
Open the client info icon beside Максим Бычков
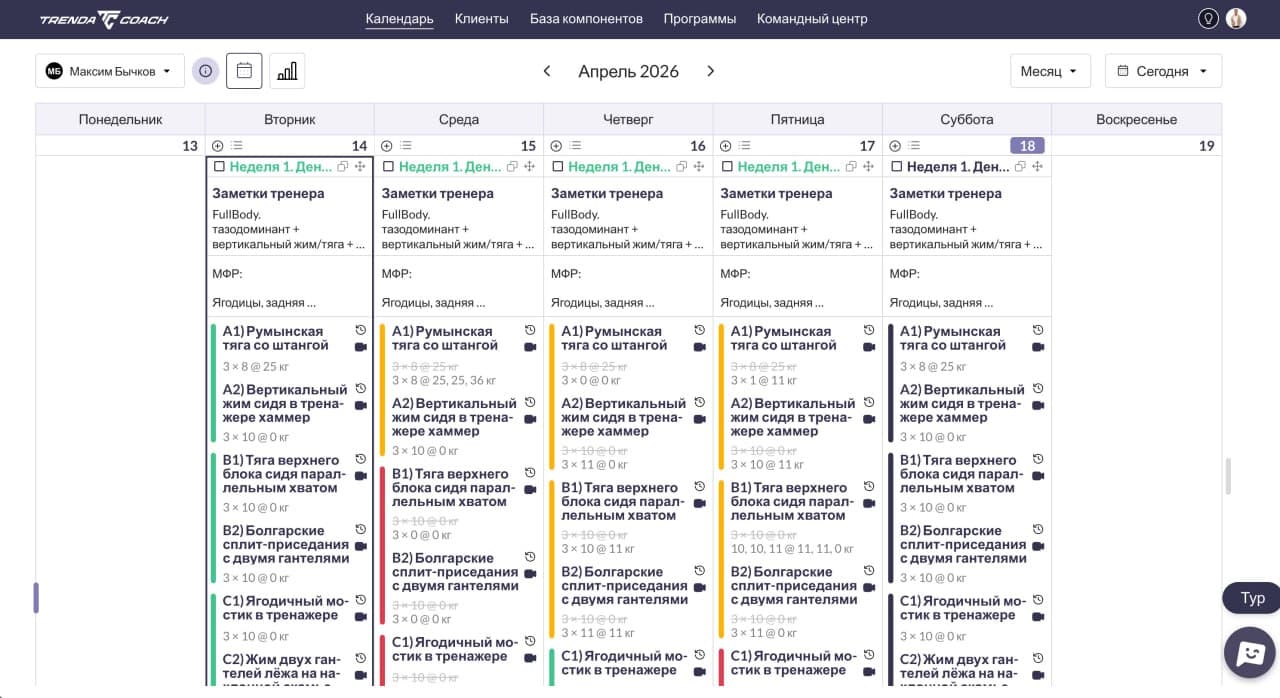click(x=205, y=71)
